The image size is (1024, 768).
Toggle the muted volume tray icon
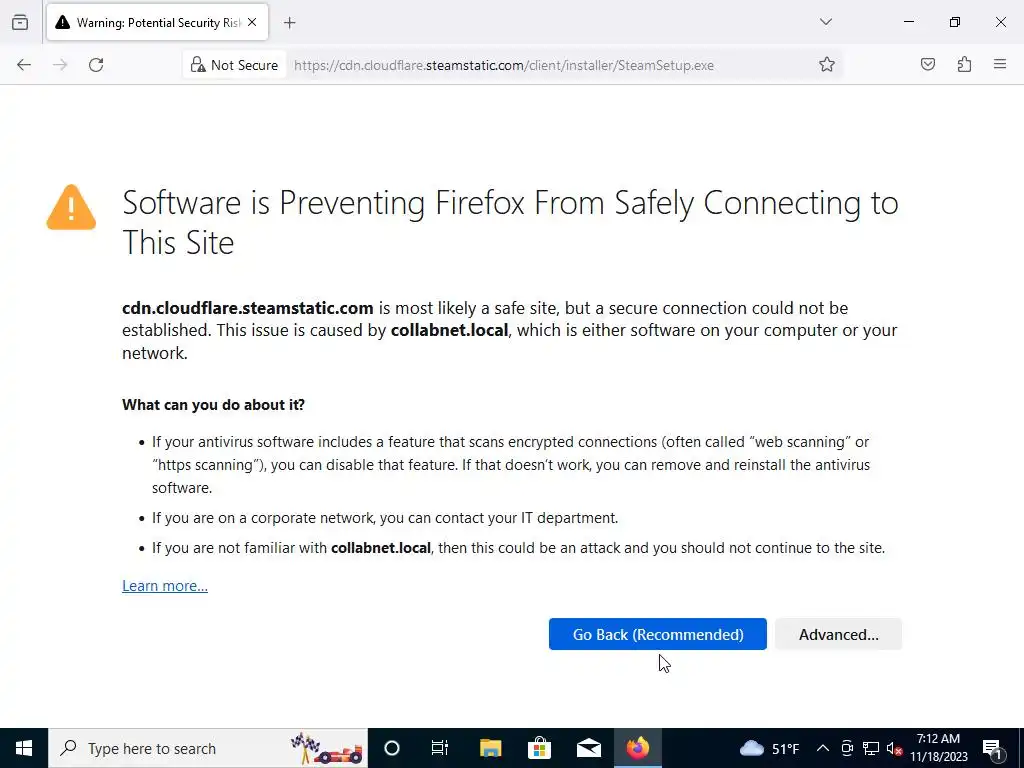pos(895,748)
